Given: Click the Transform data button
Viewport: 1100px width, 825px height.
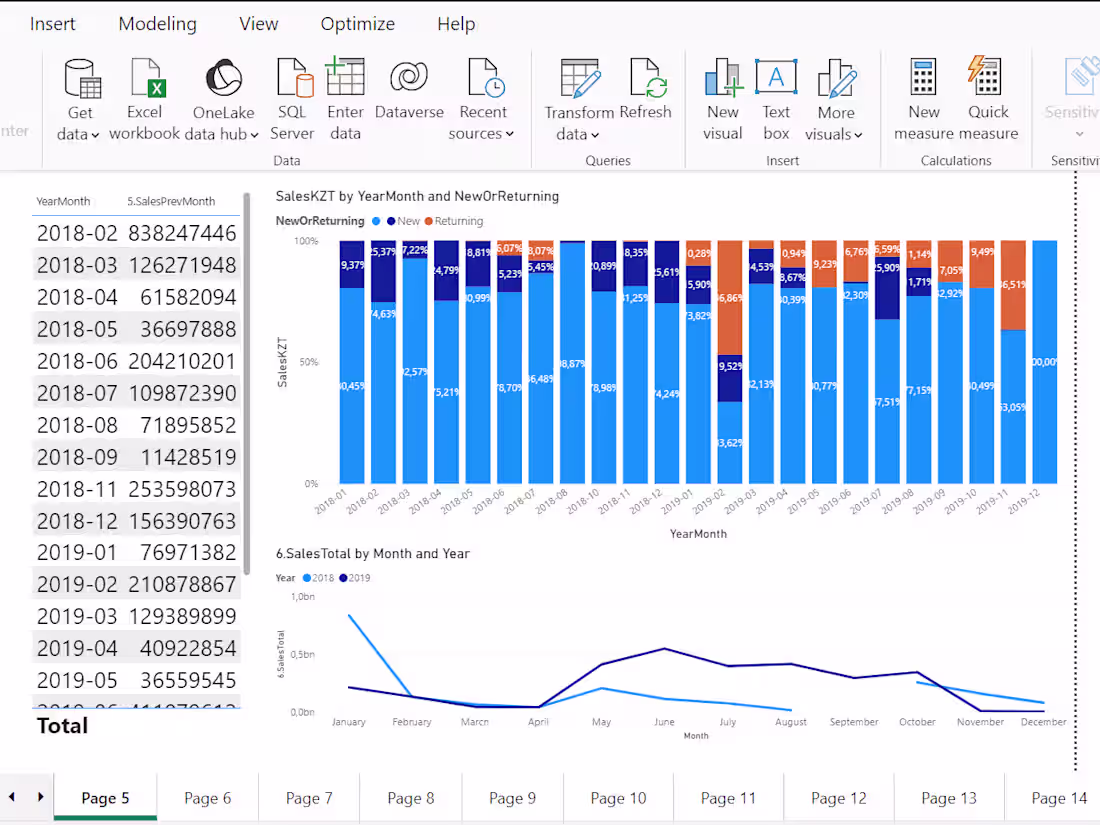Looking at the screenshot, I should (578, 95).
